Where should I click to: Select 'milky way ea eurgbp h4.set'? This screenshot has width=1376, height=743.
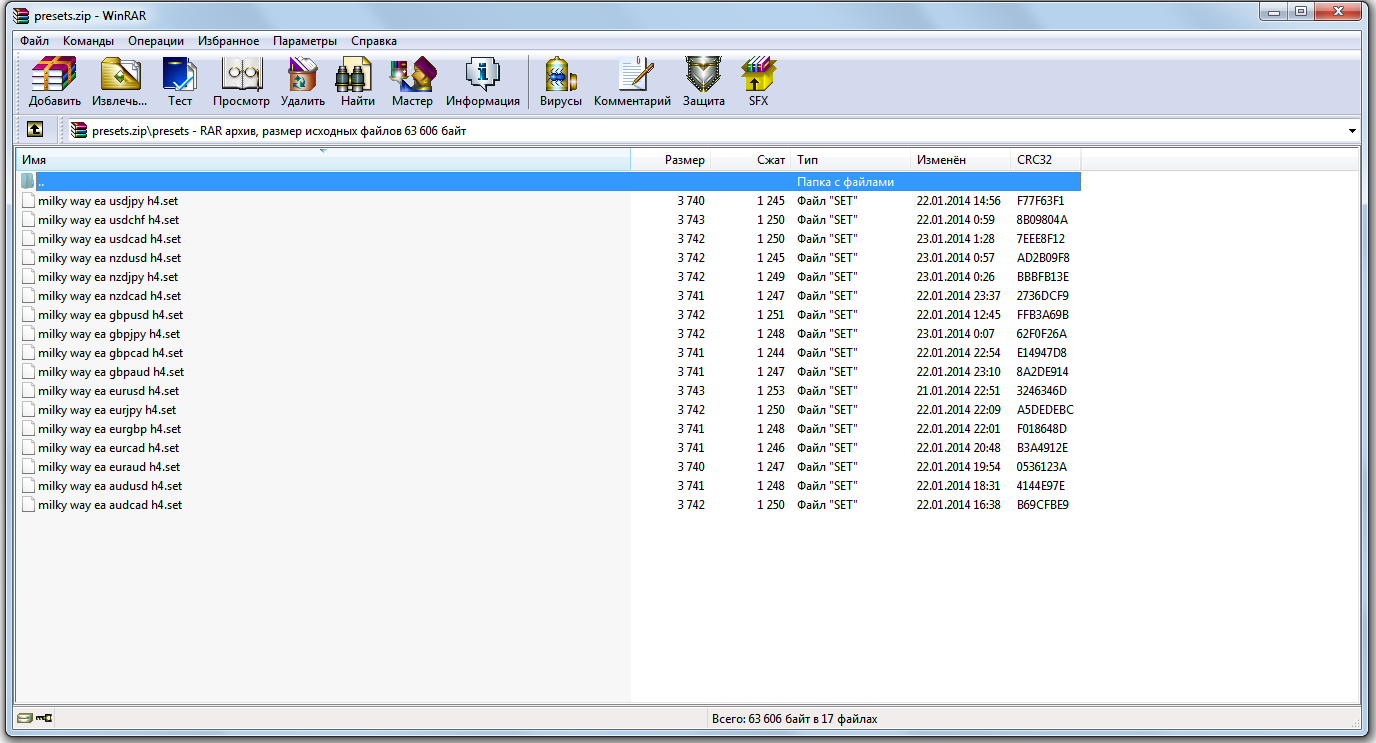pos(109,429)
